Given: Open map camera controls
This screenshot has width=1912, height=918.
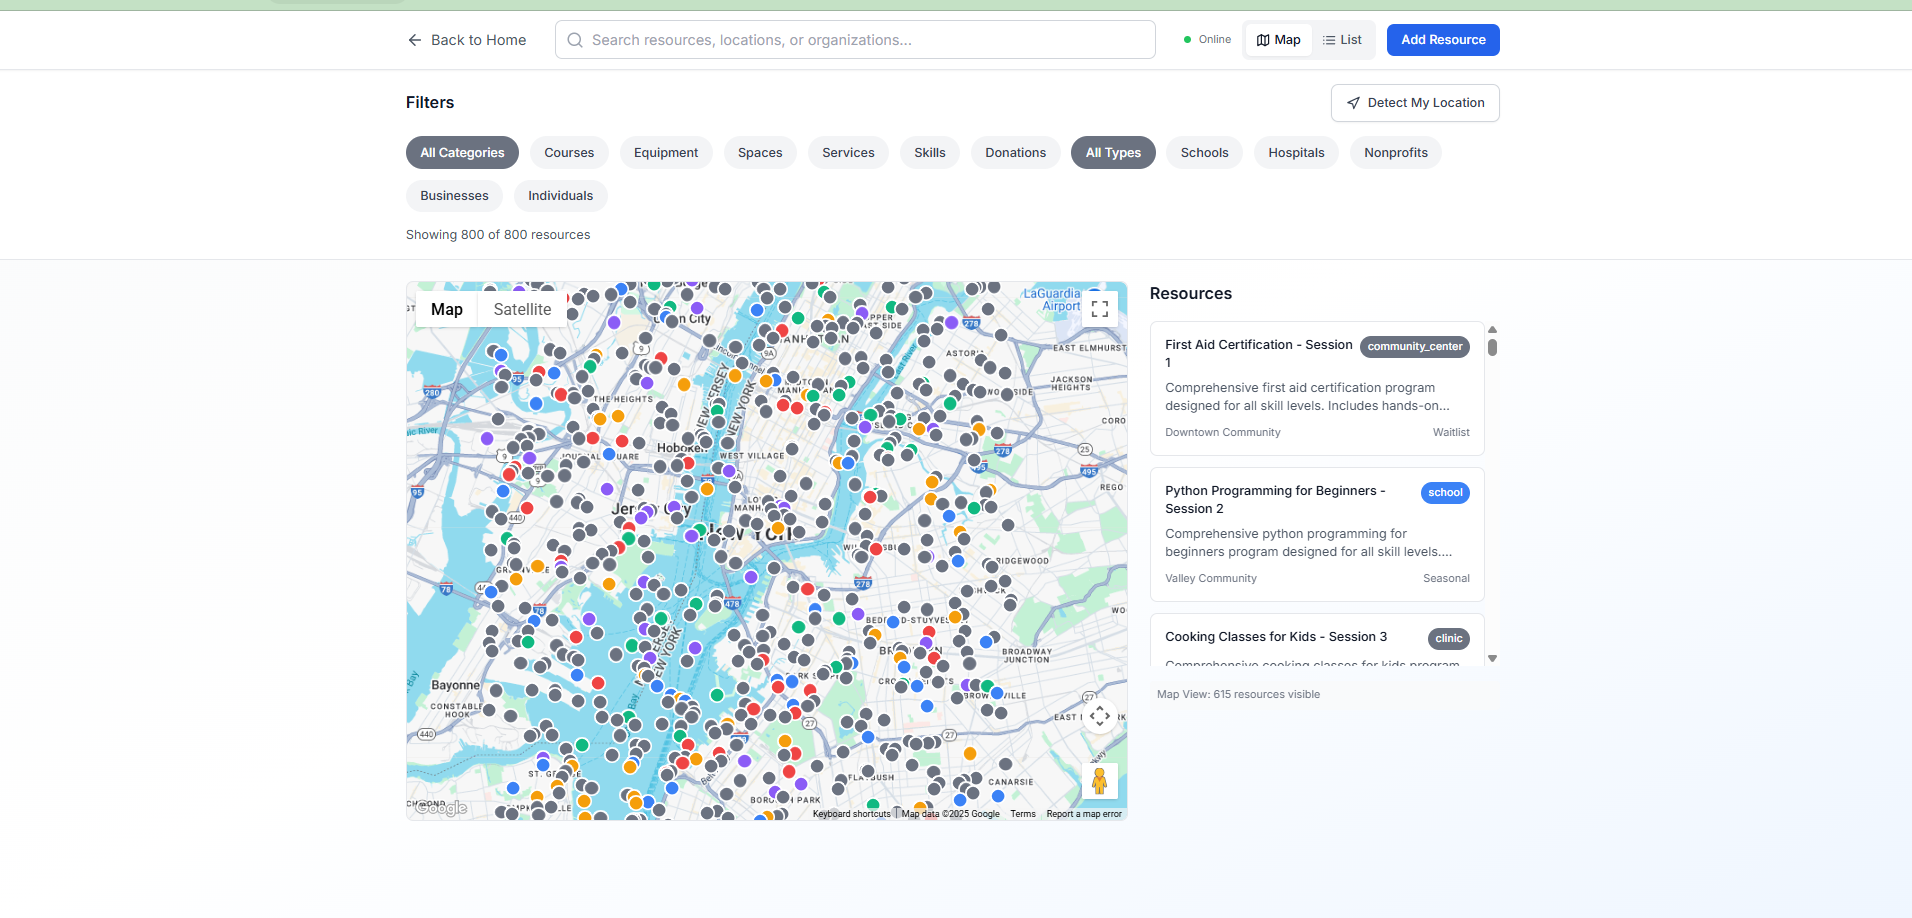Looking at the screenshot, I should [x=1100, y=716].
